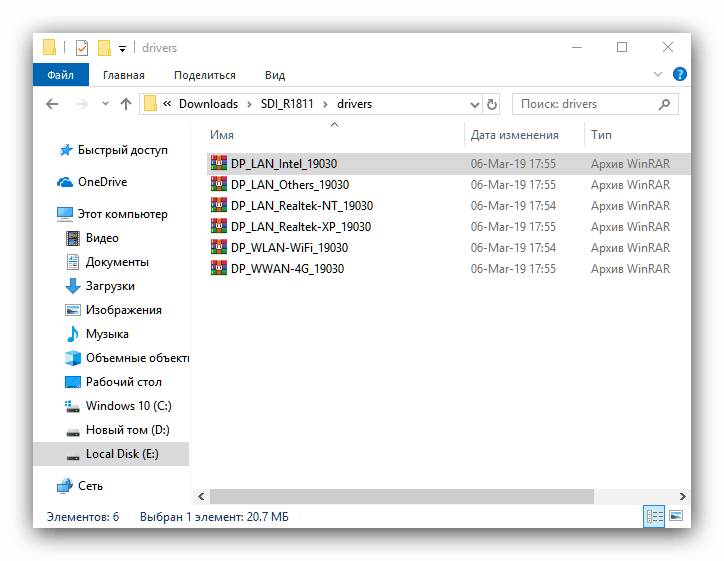Click the WinRAR icon of DP_WLAN-WiFi_19030
The height and width of the screenshot is (561, 724).
coord(218,247)
